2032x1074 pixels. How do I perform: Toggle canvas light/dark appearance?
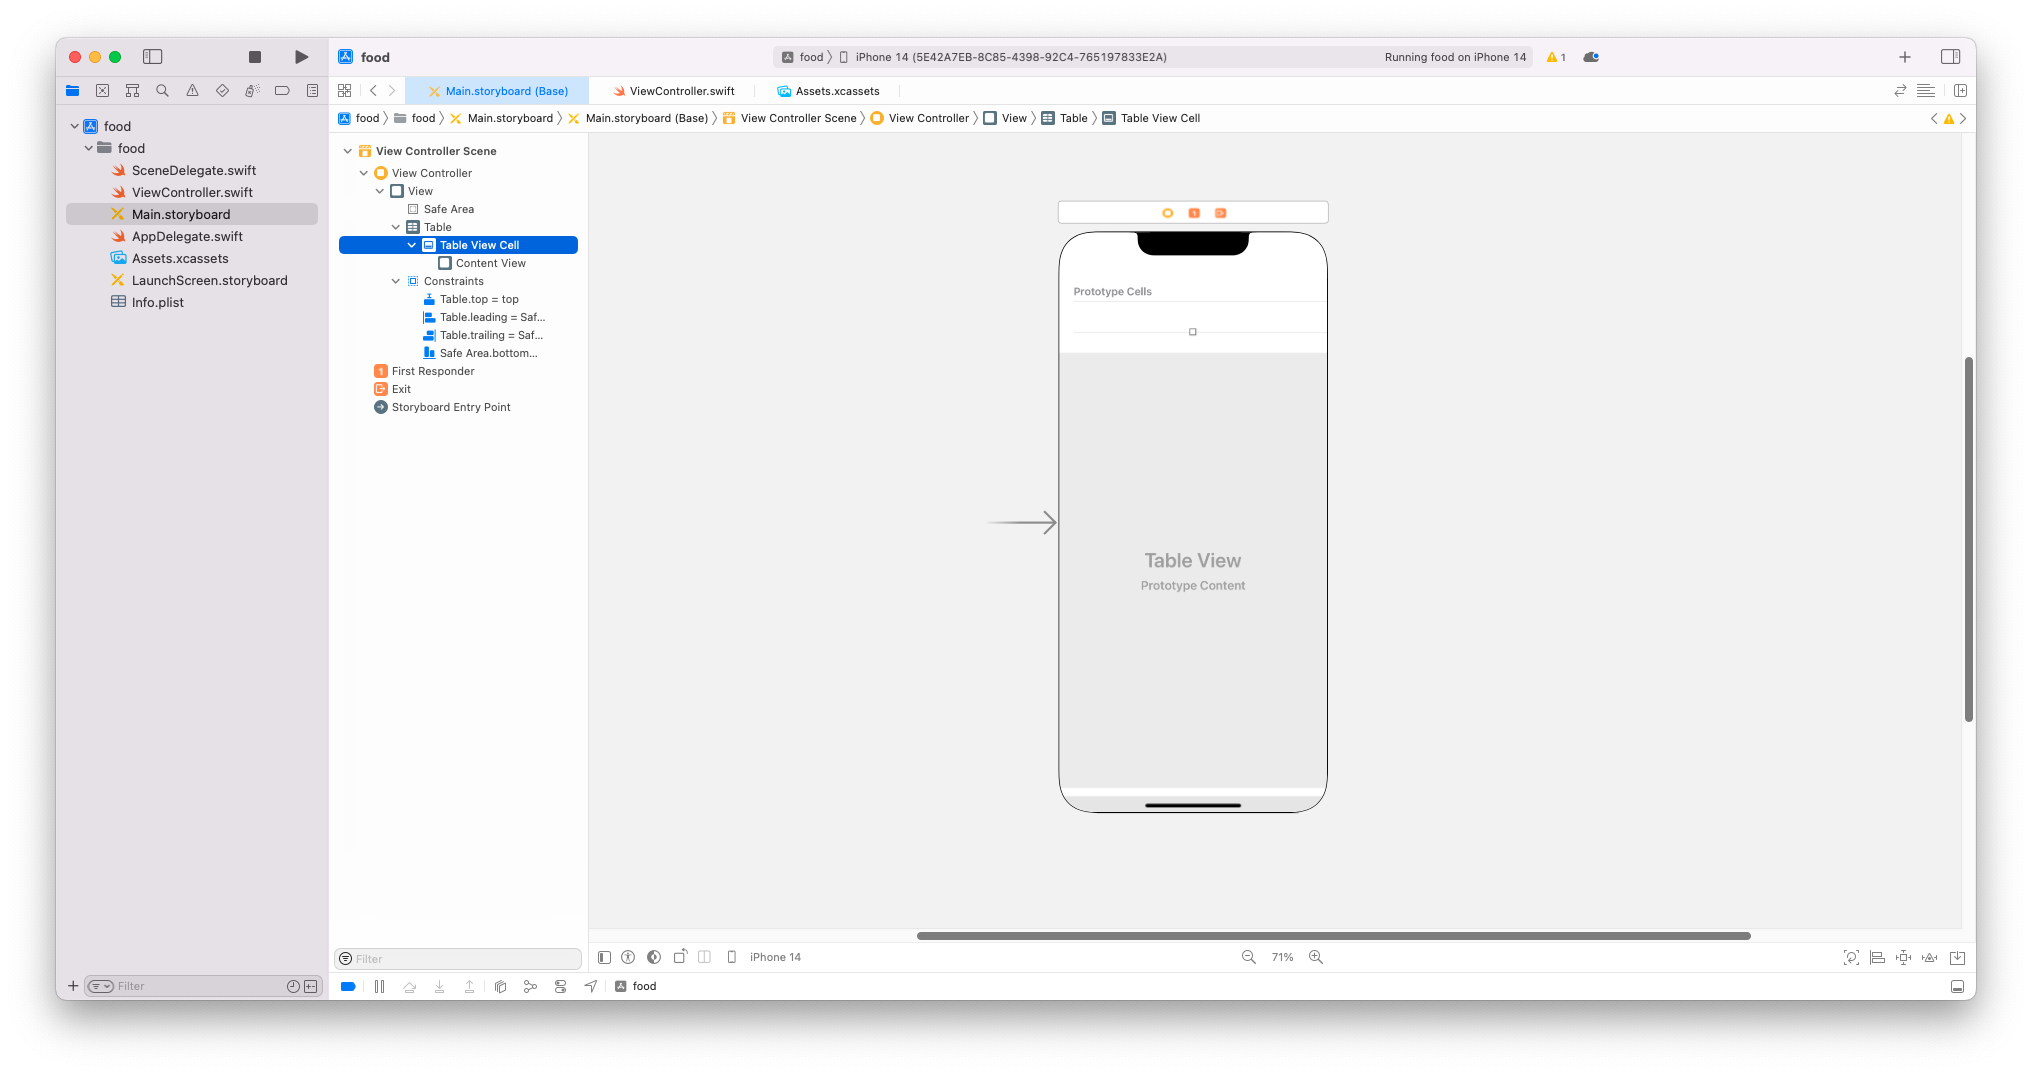pos(654,957)
